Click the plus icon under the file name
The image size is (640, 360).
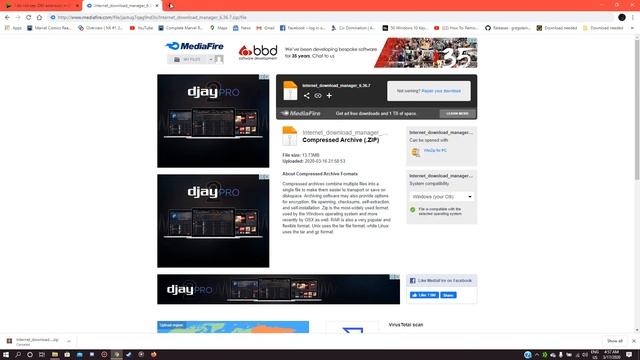[x=329, y=96]
